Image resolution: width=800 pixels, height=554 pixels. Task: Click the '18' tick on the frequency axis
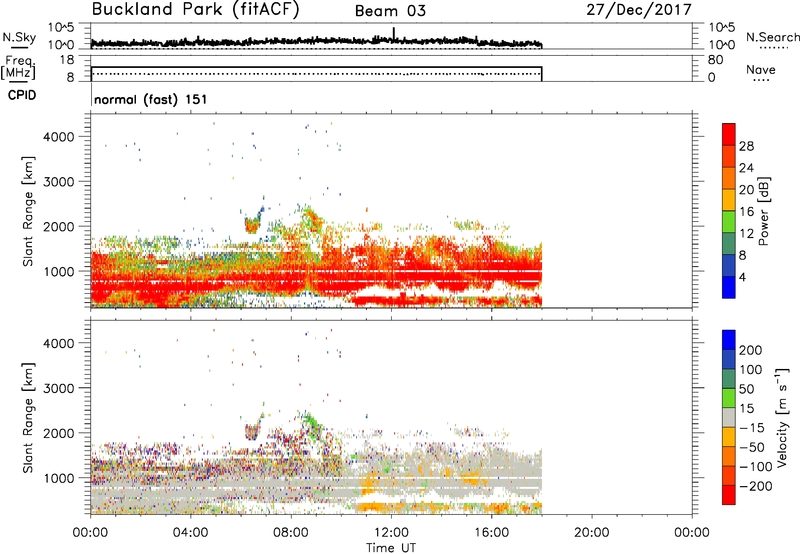(67, 60)
